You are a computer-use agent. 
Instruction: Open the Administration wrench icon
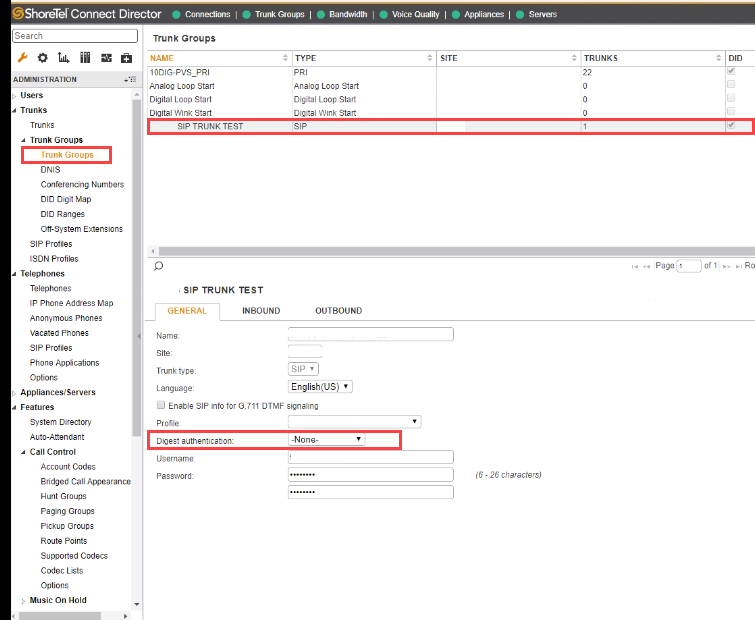22,58
